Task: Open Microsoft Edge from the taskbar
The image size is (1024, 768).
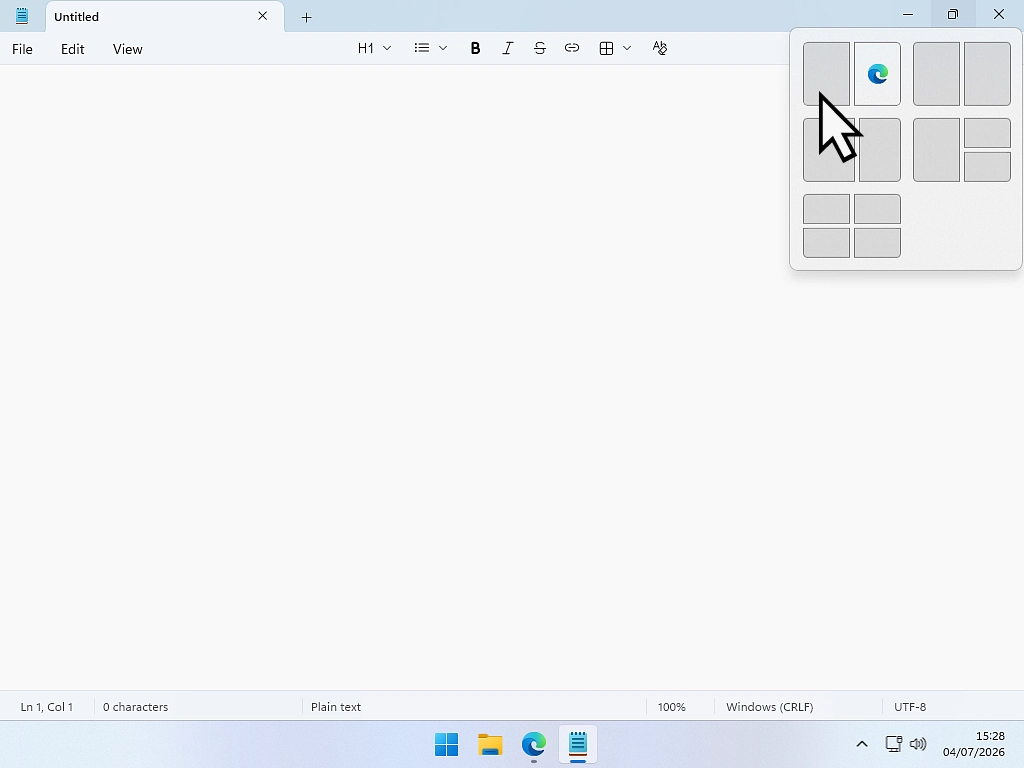Action: pos(534,744)
